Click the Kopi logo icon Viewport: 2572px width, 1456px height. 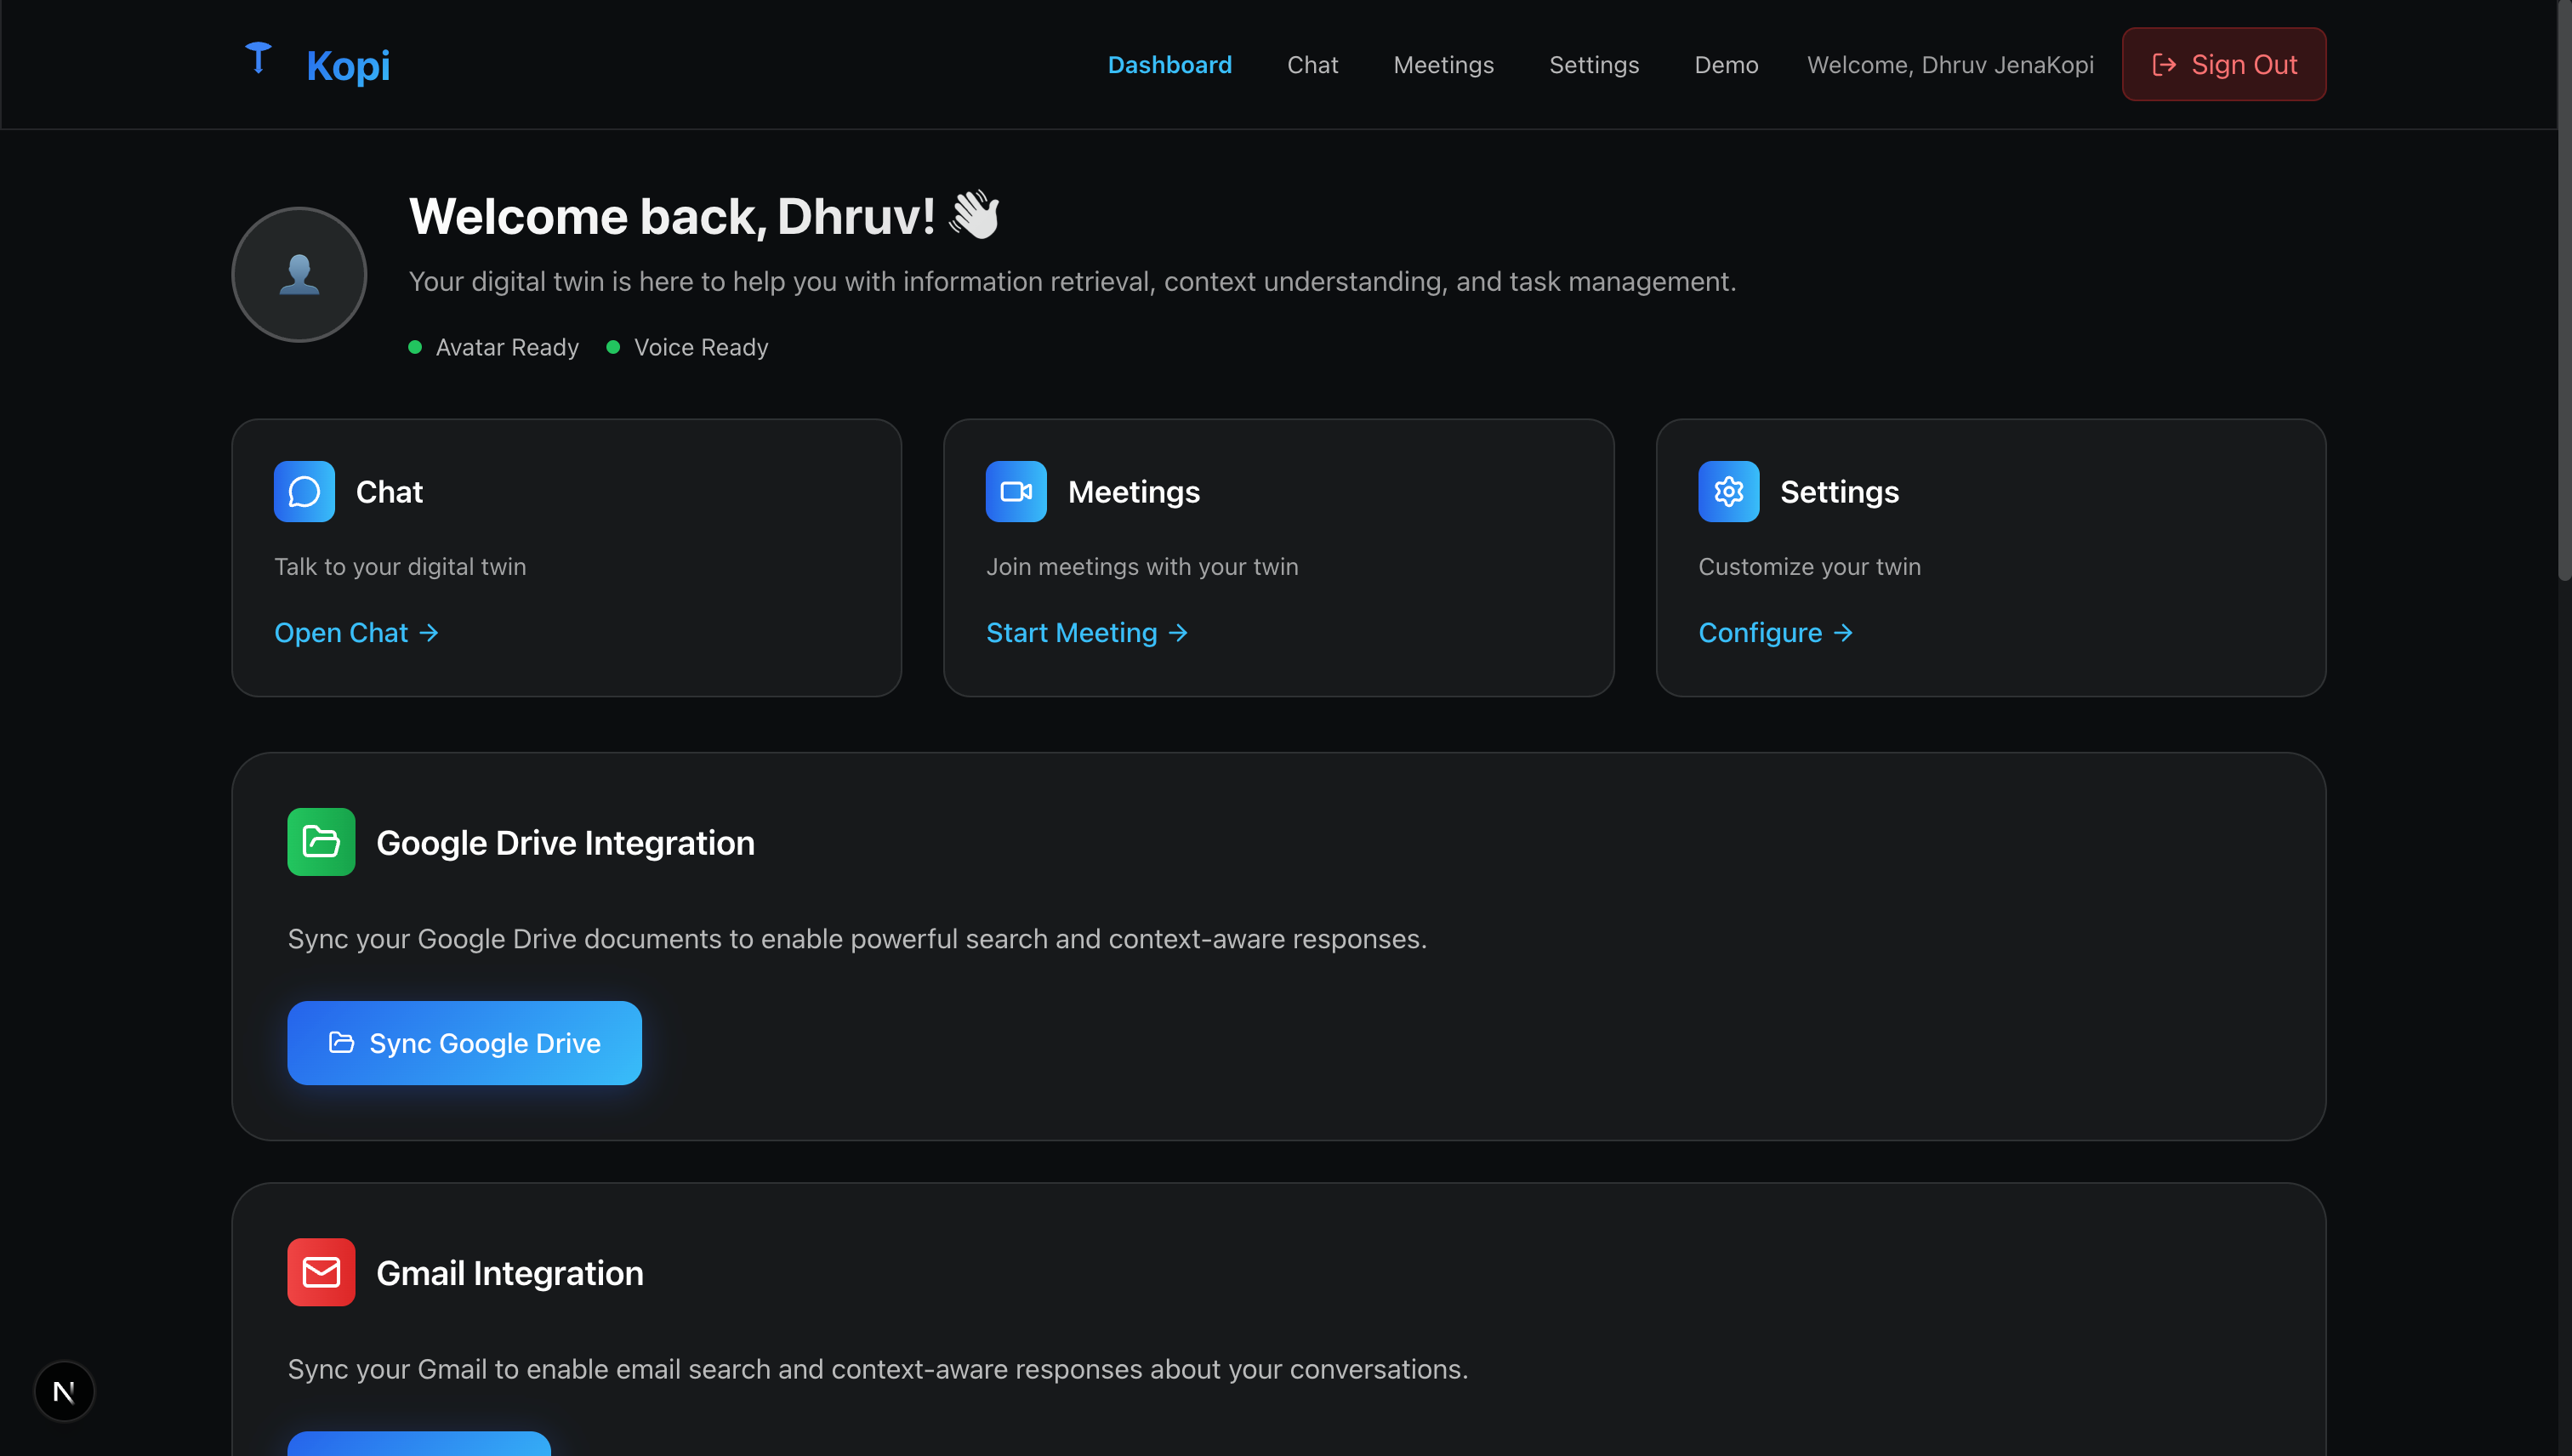click(x=258, y=58)
